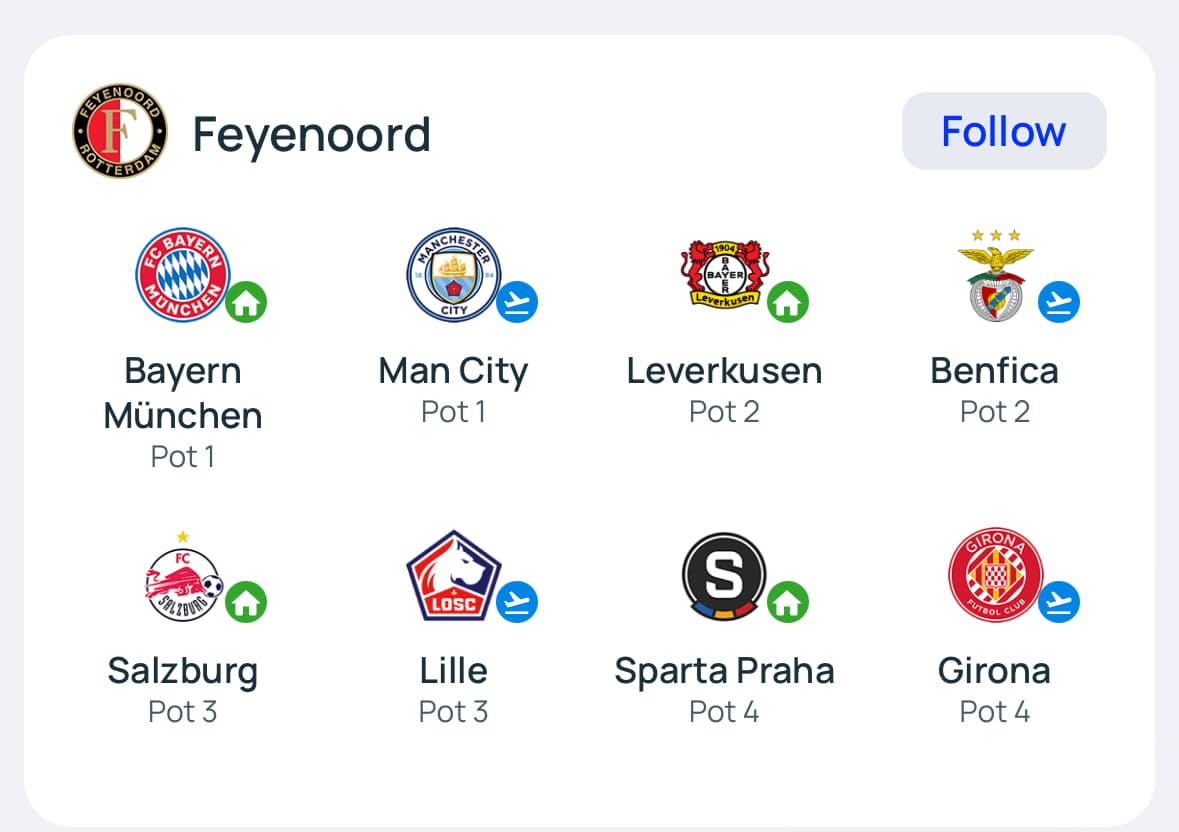Click the home badge next to Bayern
This screenshot has width=1179, height=832.
(x=246, y=302)
